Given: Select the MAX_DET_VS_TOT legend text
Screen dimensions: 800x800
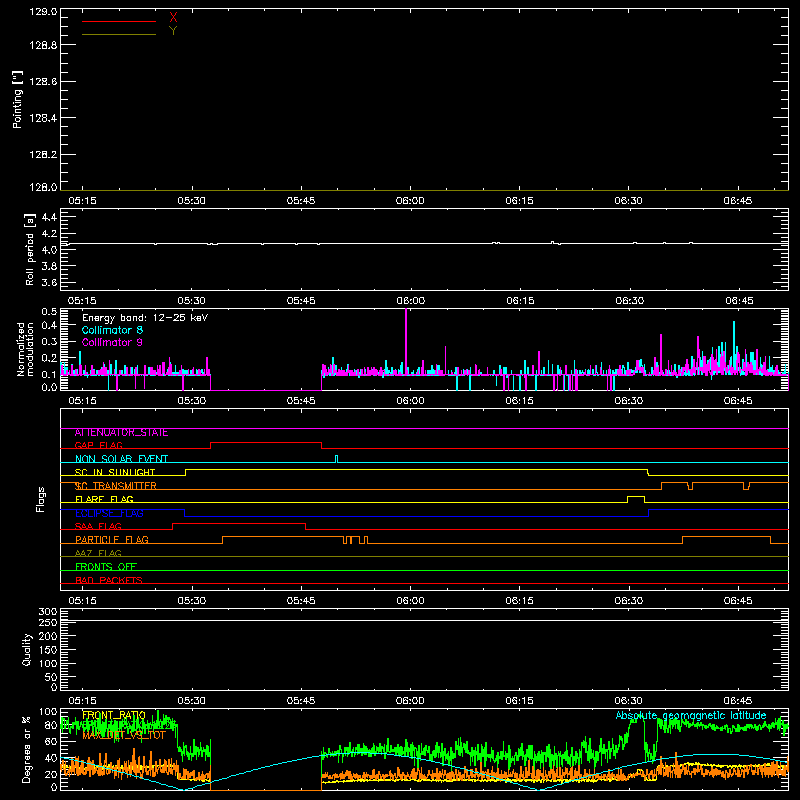Looking at the screenshot, I should point(124,735).
